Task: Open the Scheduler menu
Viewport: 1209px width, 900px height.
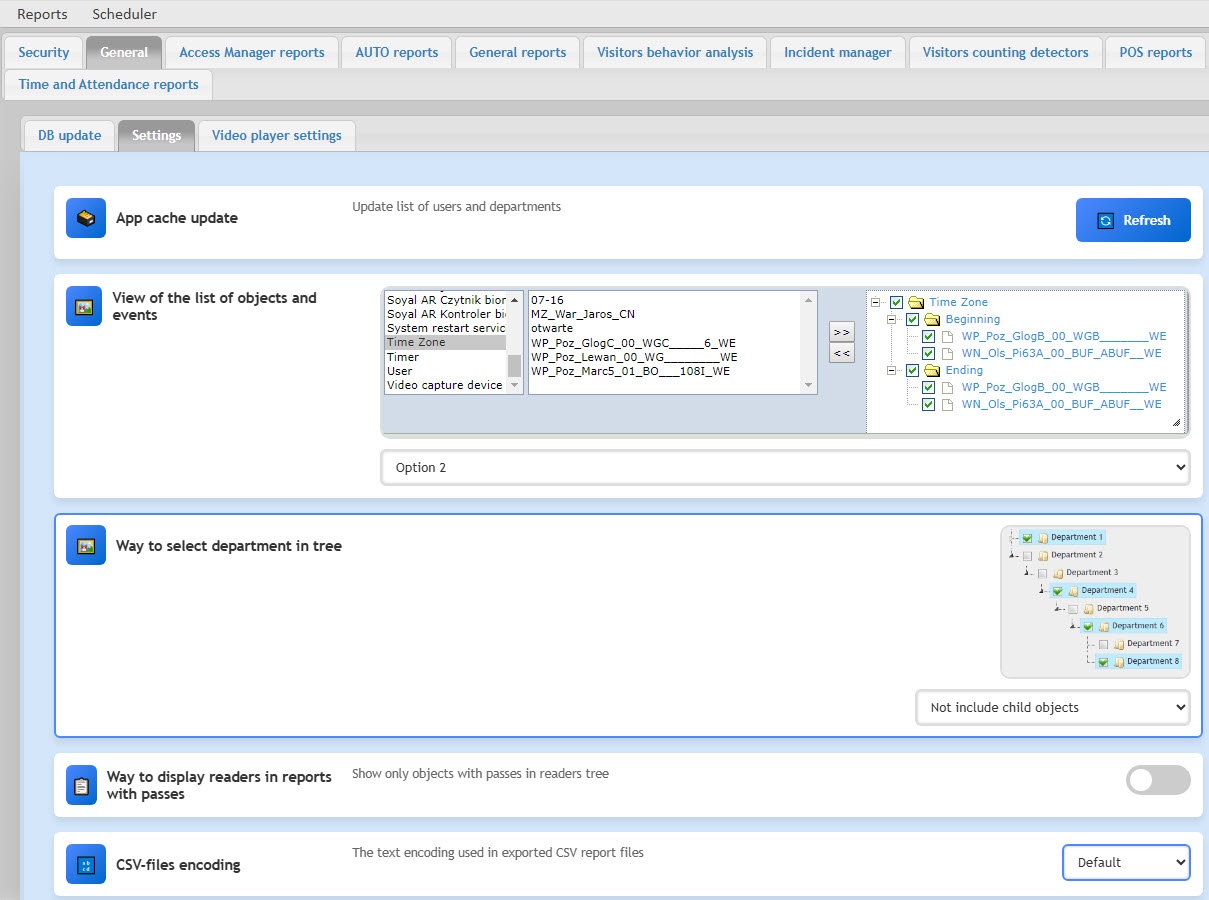Action: tap(124, 14)
